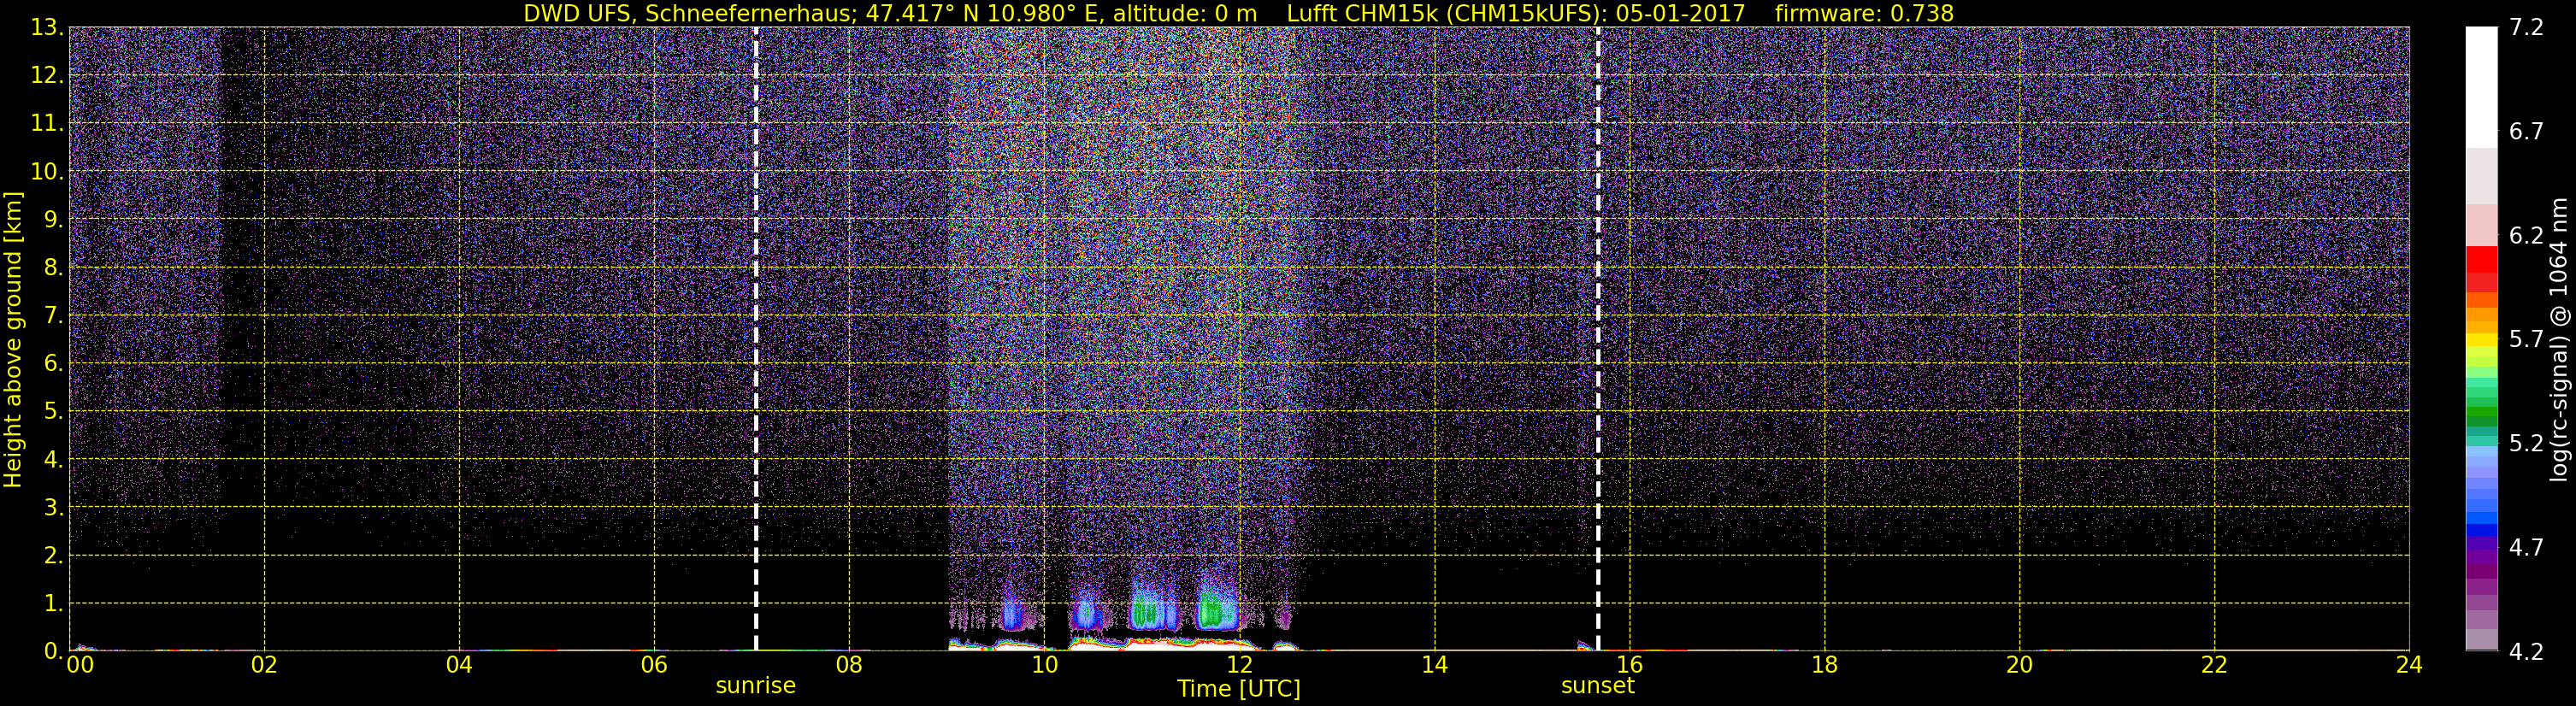2576x706 pixels.
Task: Click the colorbar tick label '4.2'
Action: tap(2526, 651)
